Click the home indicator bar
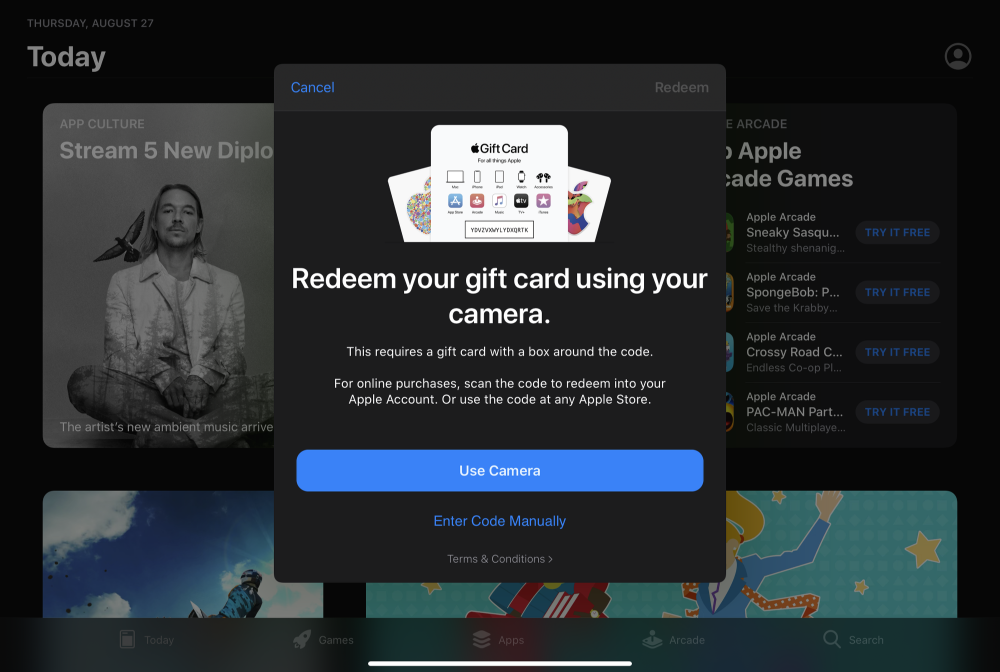The width and height of the screenshot is (1000, 672). [499, 663]
